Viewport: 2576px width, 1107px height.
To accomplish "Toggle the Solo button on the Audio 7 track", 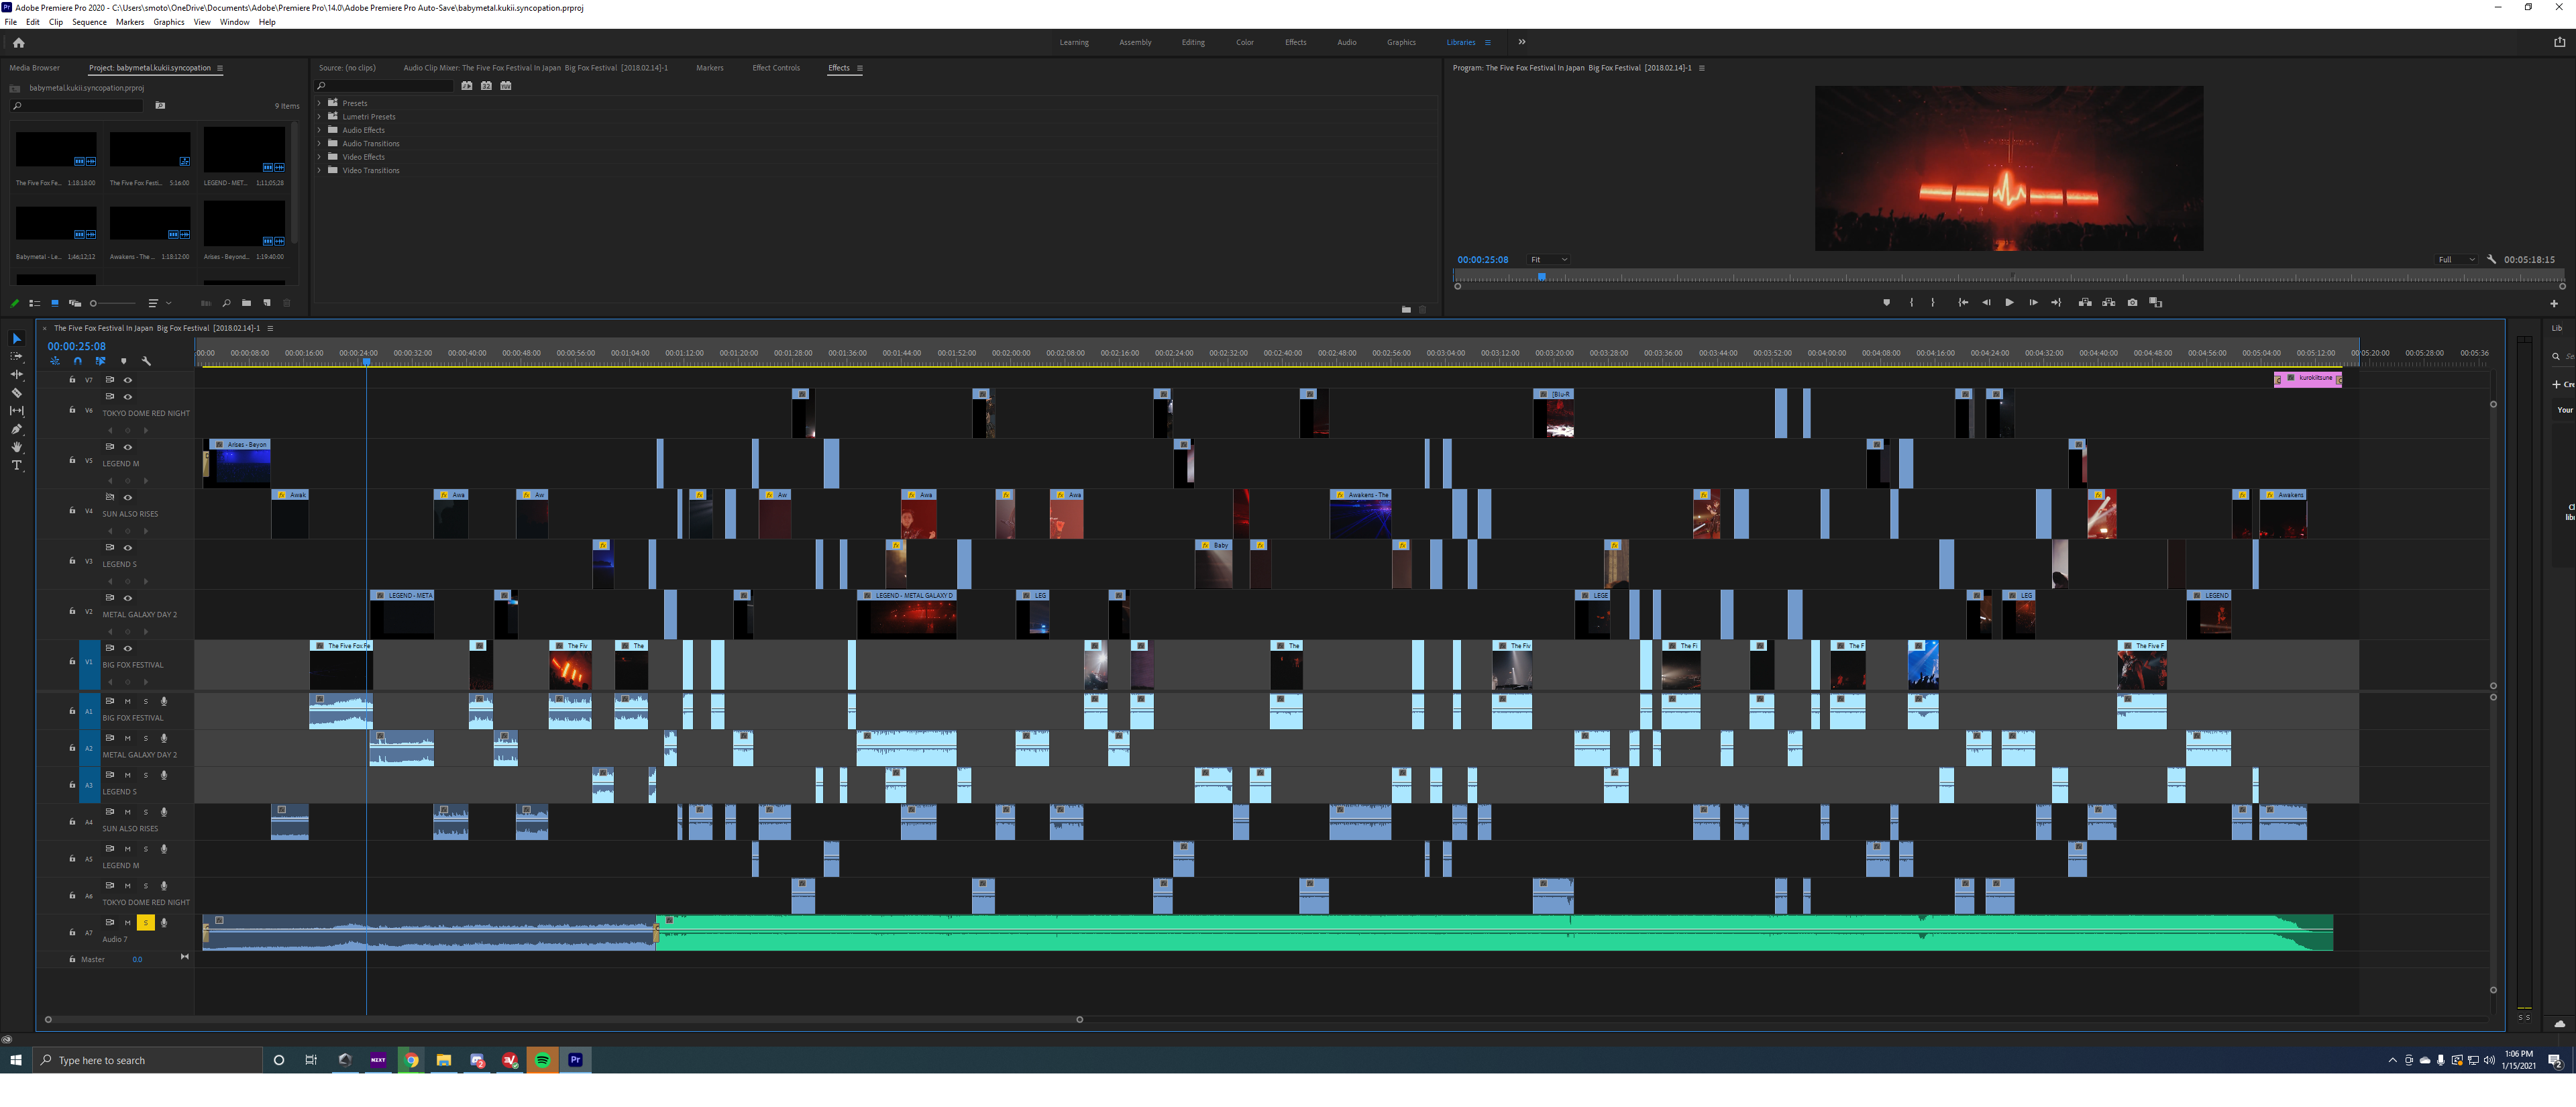I will point(146,923).
